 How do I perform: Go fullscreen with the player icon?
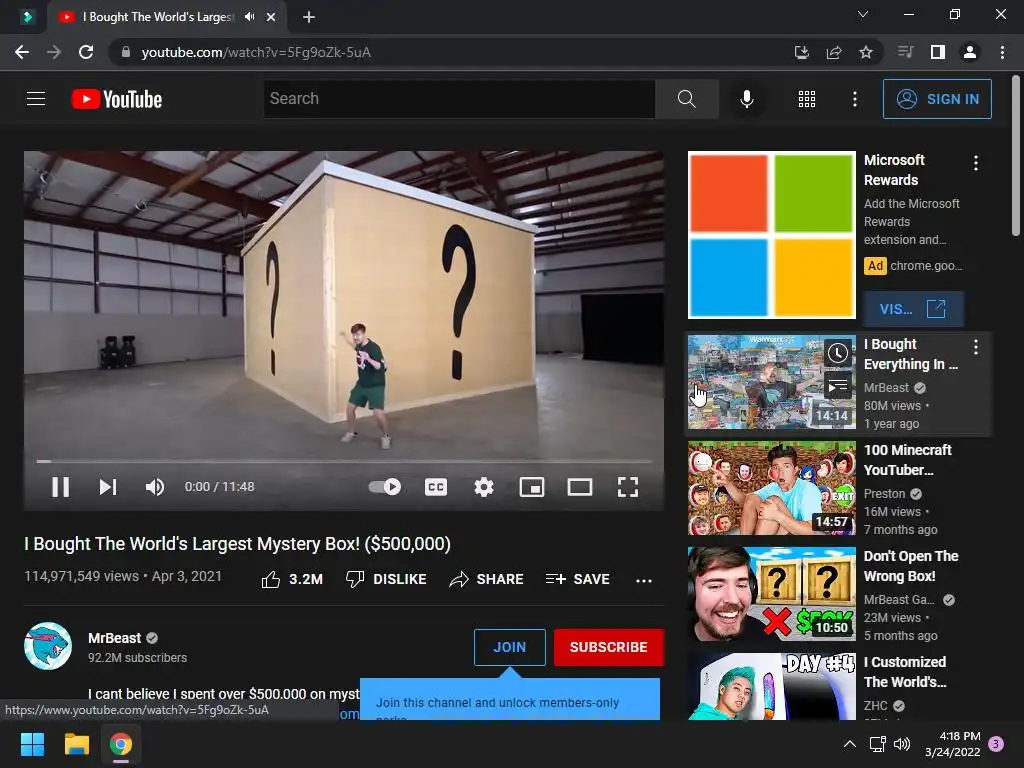pos(628,487)
